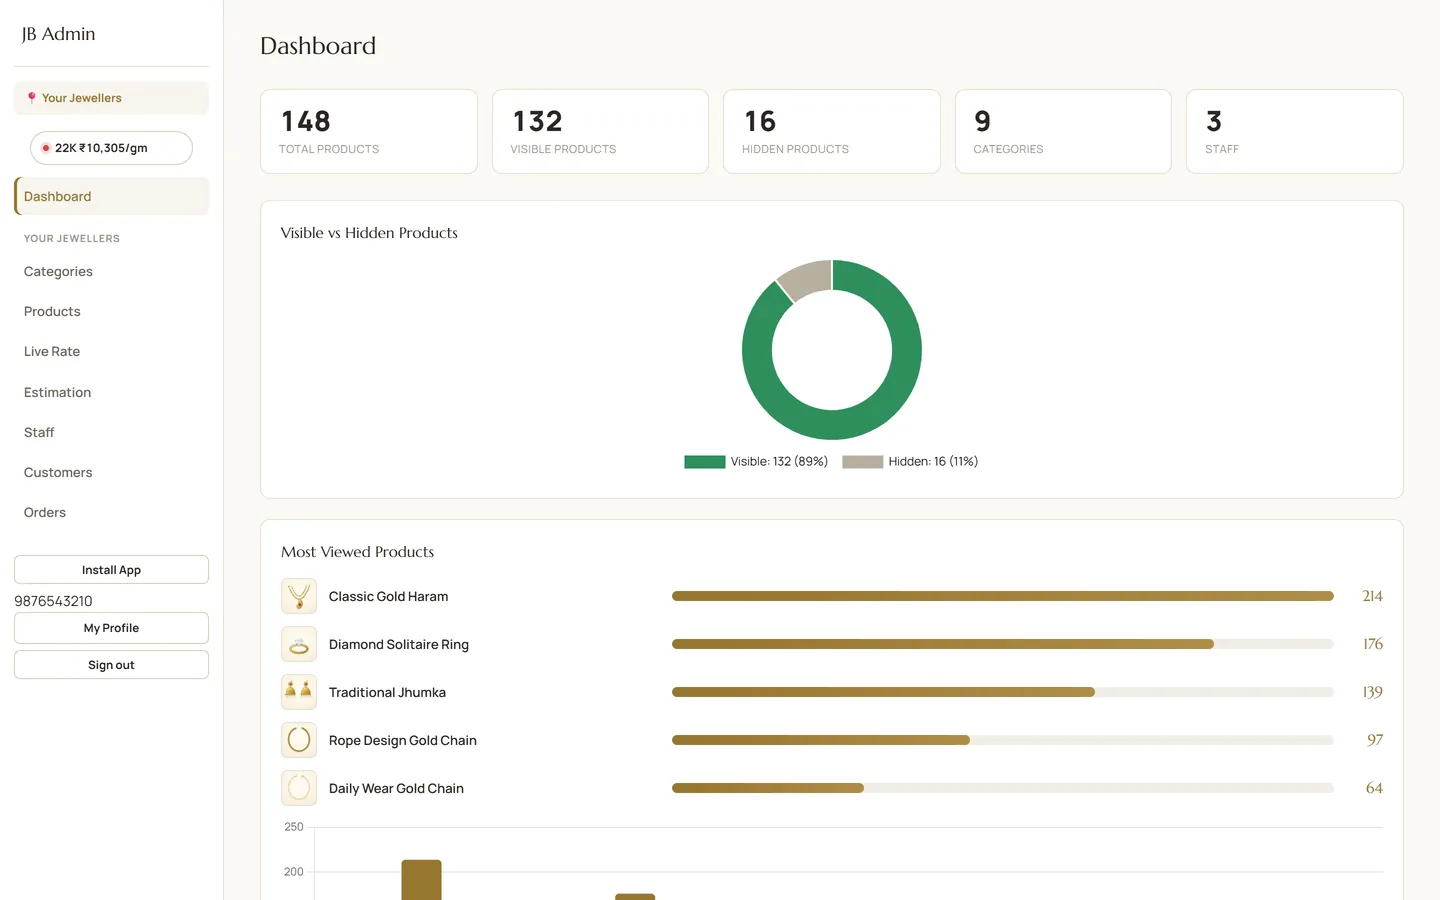Click the Visible vs Hidden Products heading

point(369,233)
